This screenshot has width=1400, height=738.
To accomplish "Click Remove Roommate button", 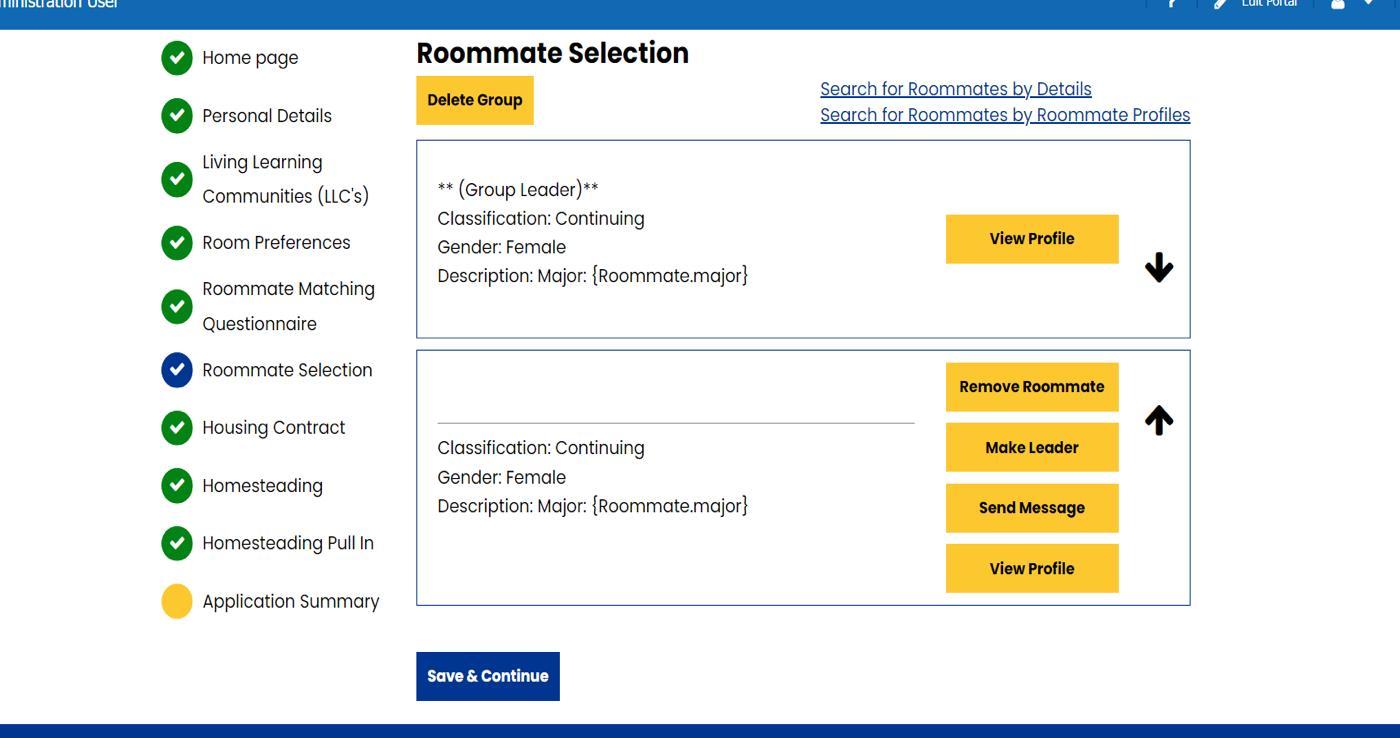I will click(1031, 387).
